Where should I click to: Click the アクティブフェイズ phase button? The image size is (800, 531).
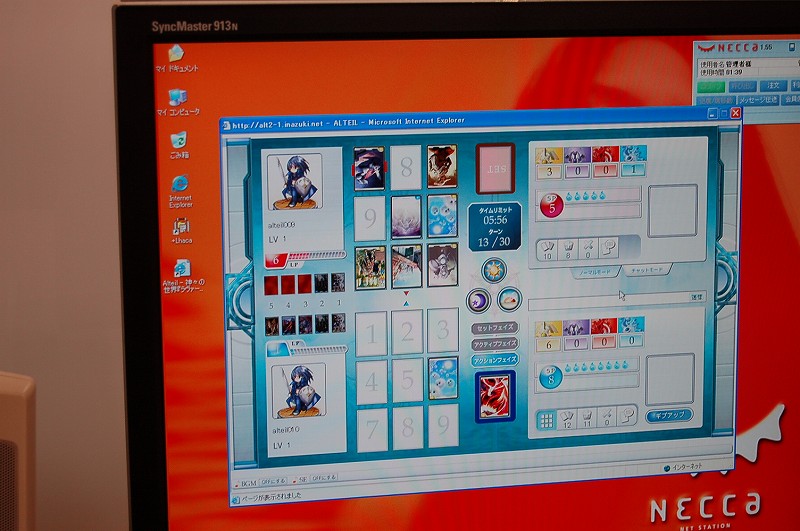coord(494,343)
